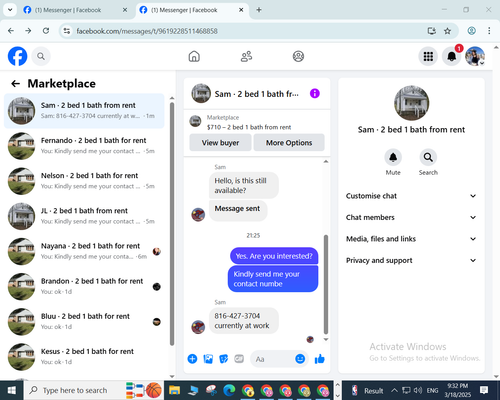Open conversation information purple icon

pos(315,93)
